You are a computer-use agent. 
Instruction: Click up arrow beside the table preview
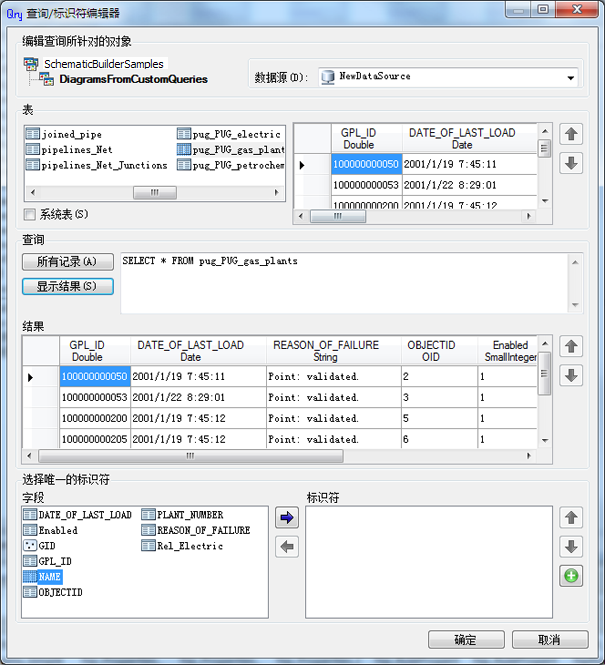pos(571,134)
